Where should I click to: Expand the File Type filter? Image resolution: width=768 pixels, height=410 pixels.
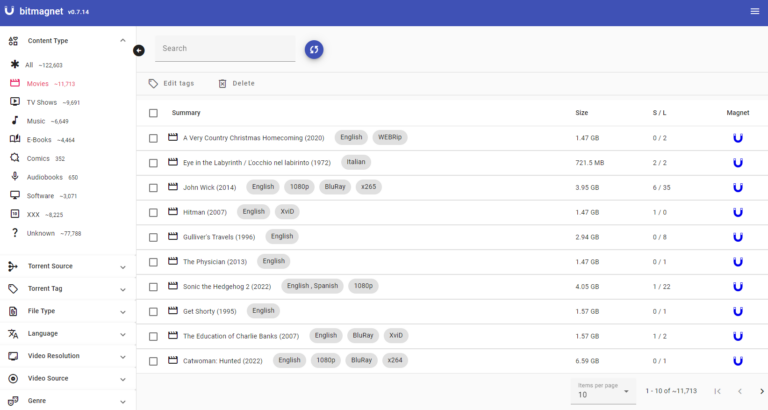(x=68, y=311)
